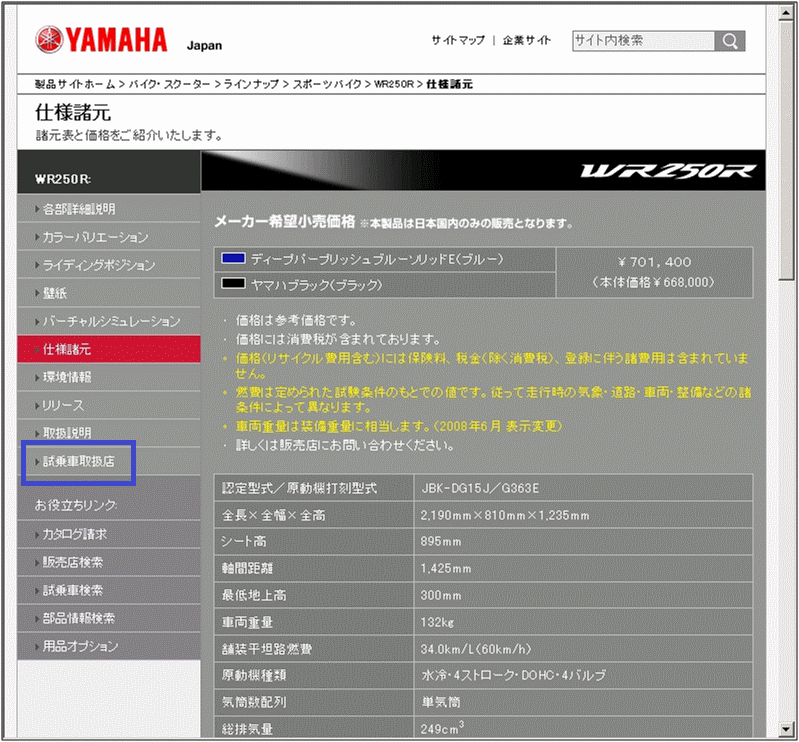The image size is (799, 742).
Task: Click the 1,425mm wheelbase value
Action: coord(446,568)
